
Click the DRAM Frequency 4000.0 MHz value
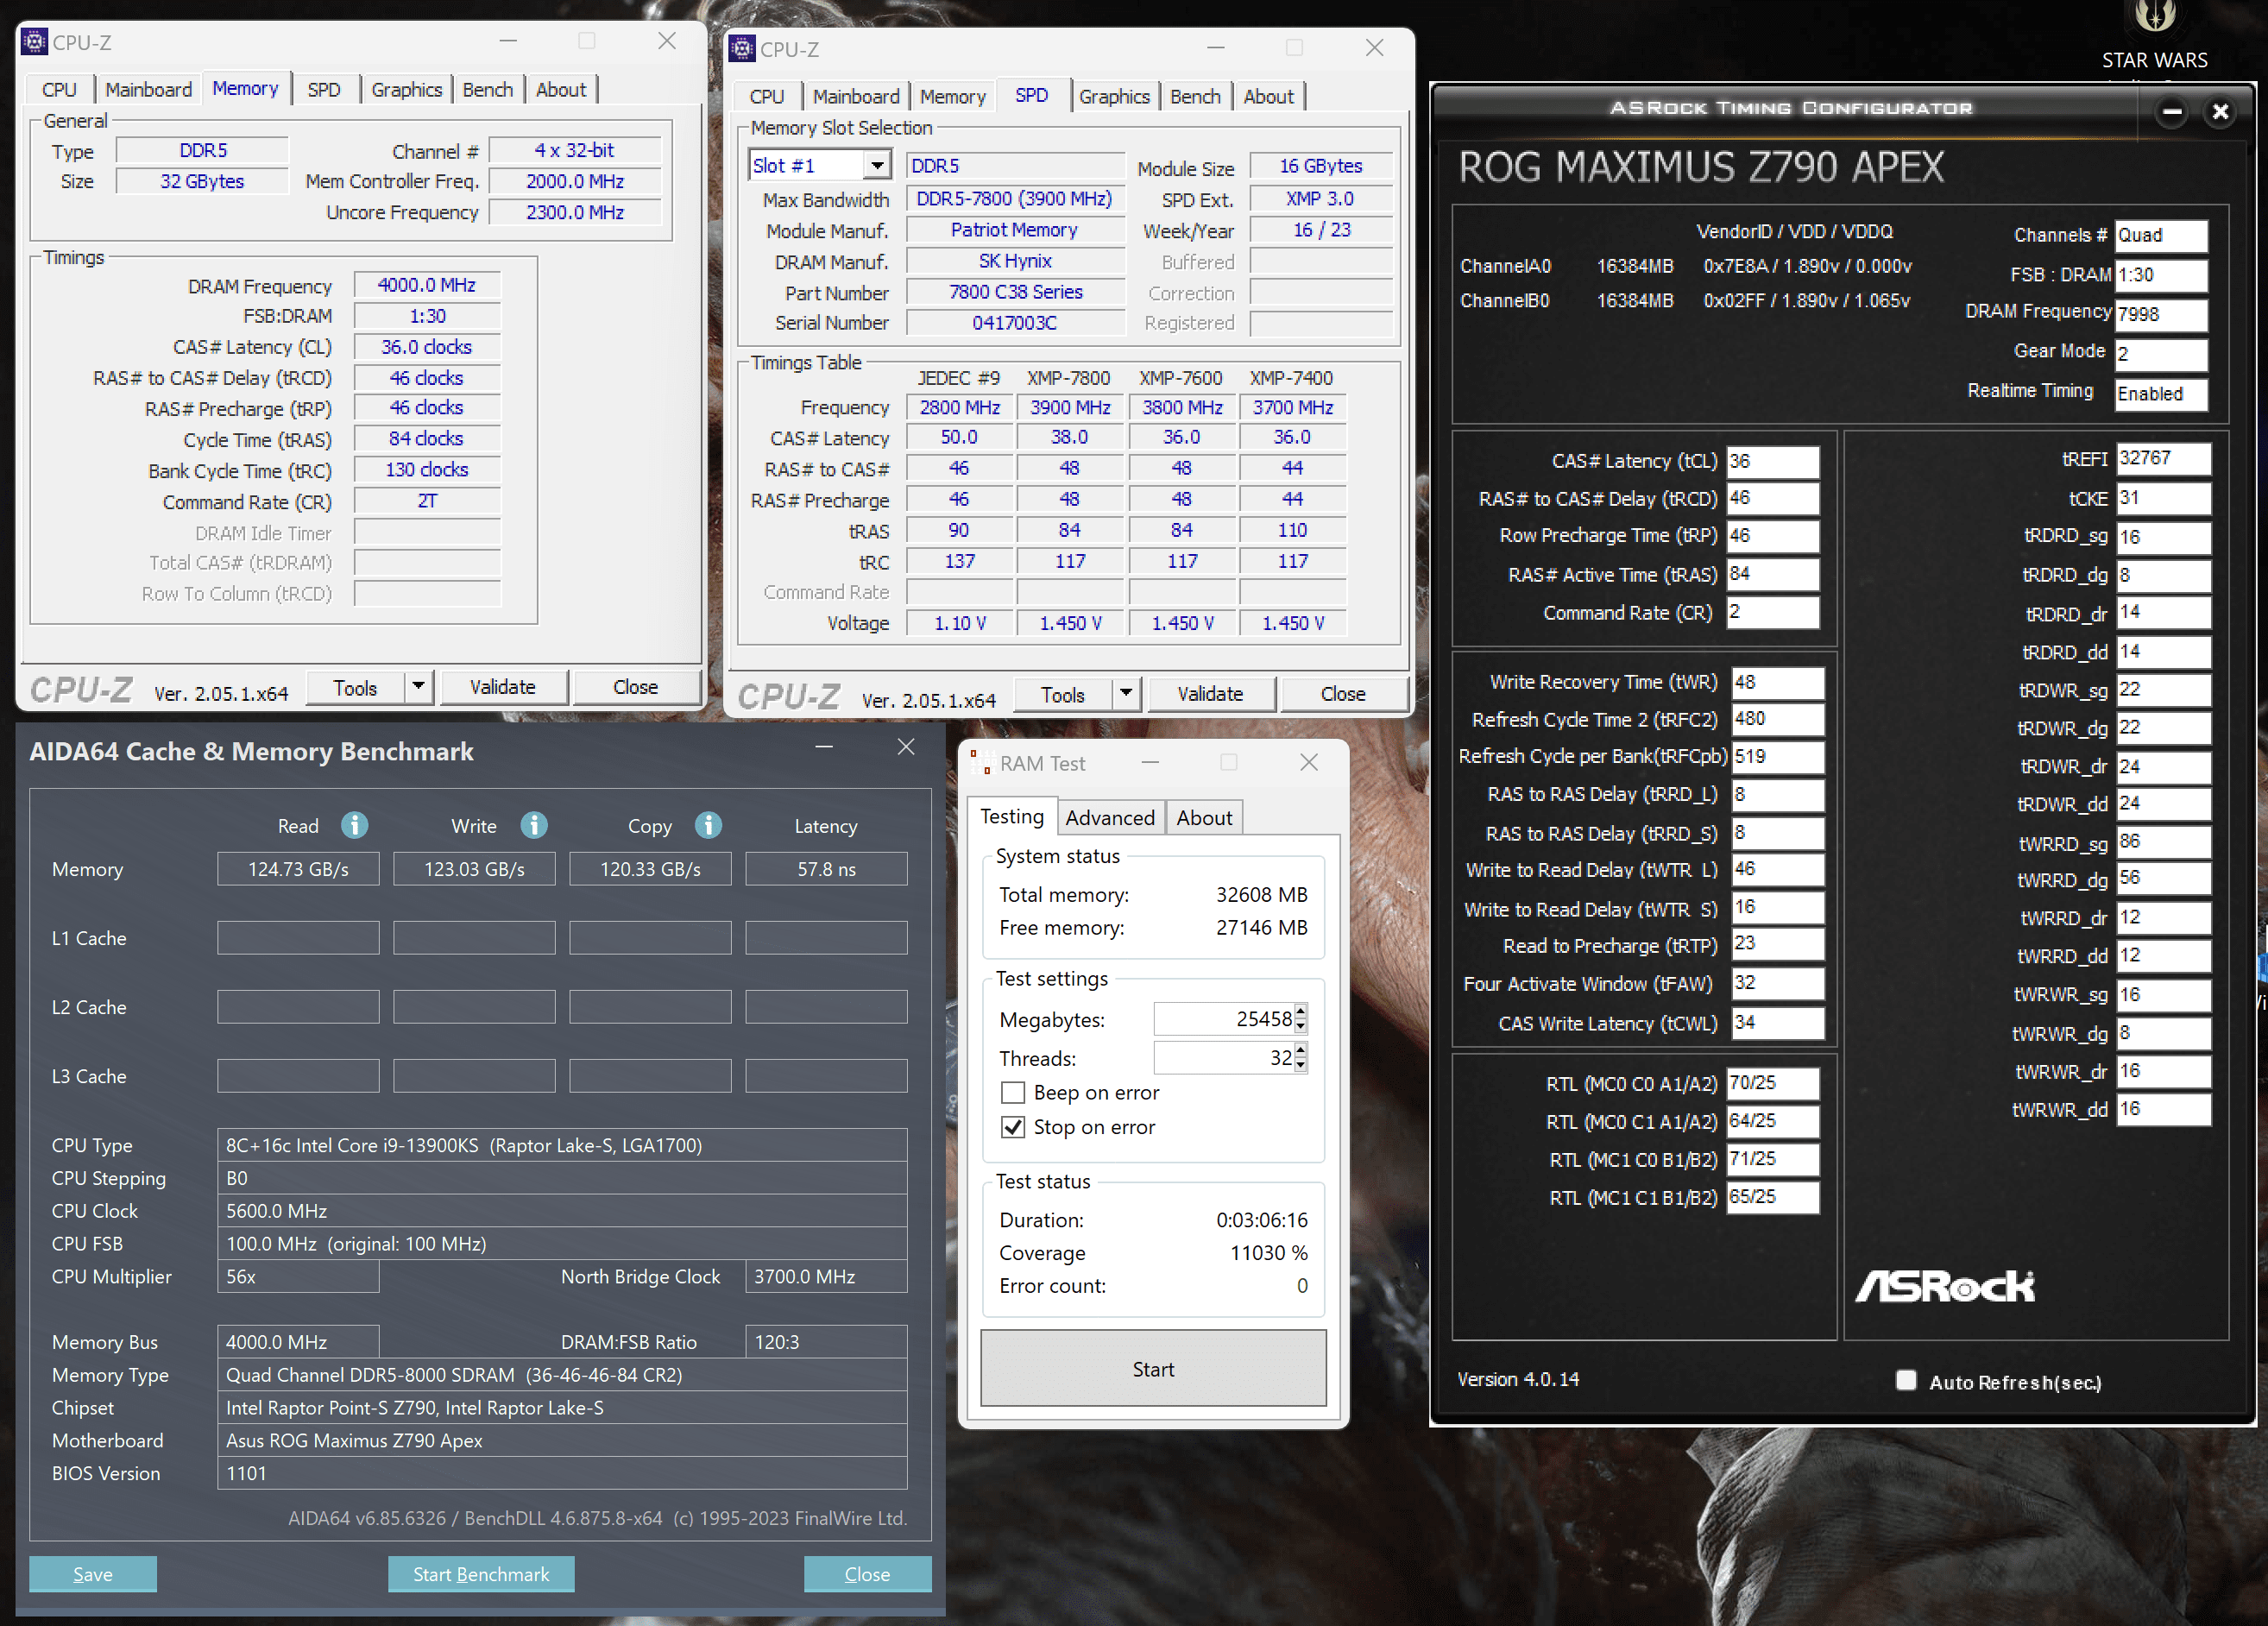click(x=427, y=285)
